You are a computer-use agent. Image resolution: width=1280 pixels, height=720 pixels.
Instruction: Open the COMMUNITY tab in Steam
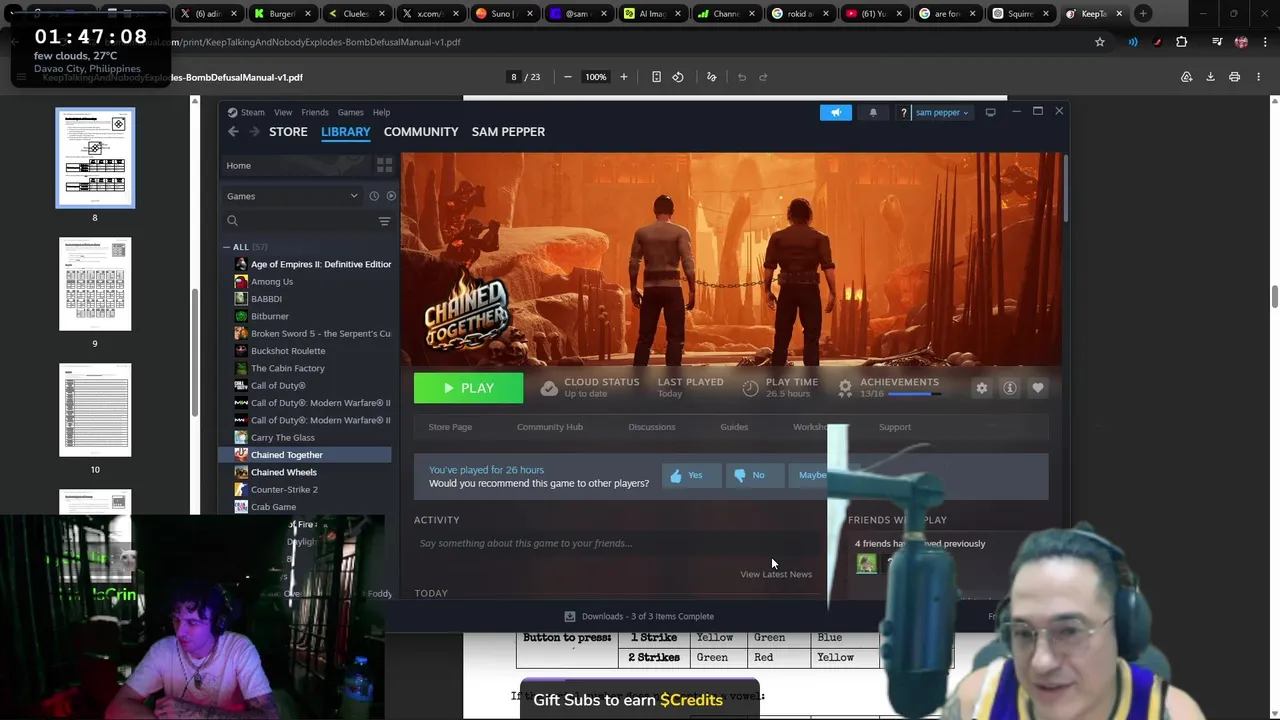[x=421, y=131]
